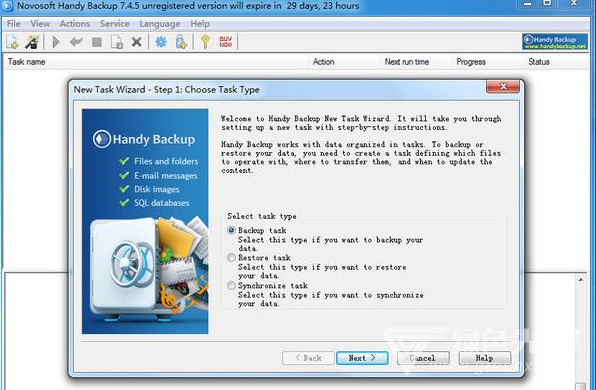Click the app icon in title bar
Image resolution: width=596 pixels, height=390 pixels.
[x=8, y=5]
